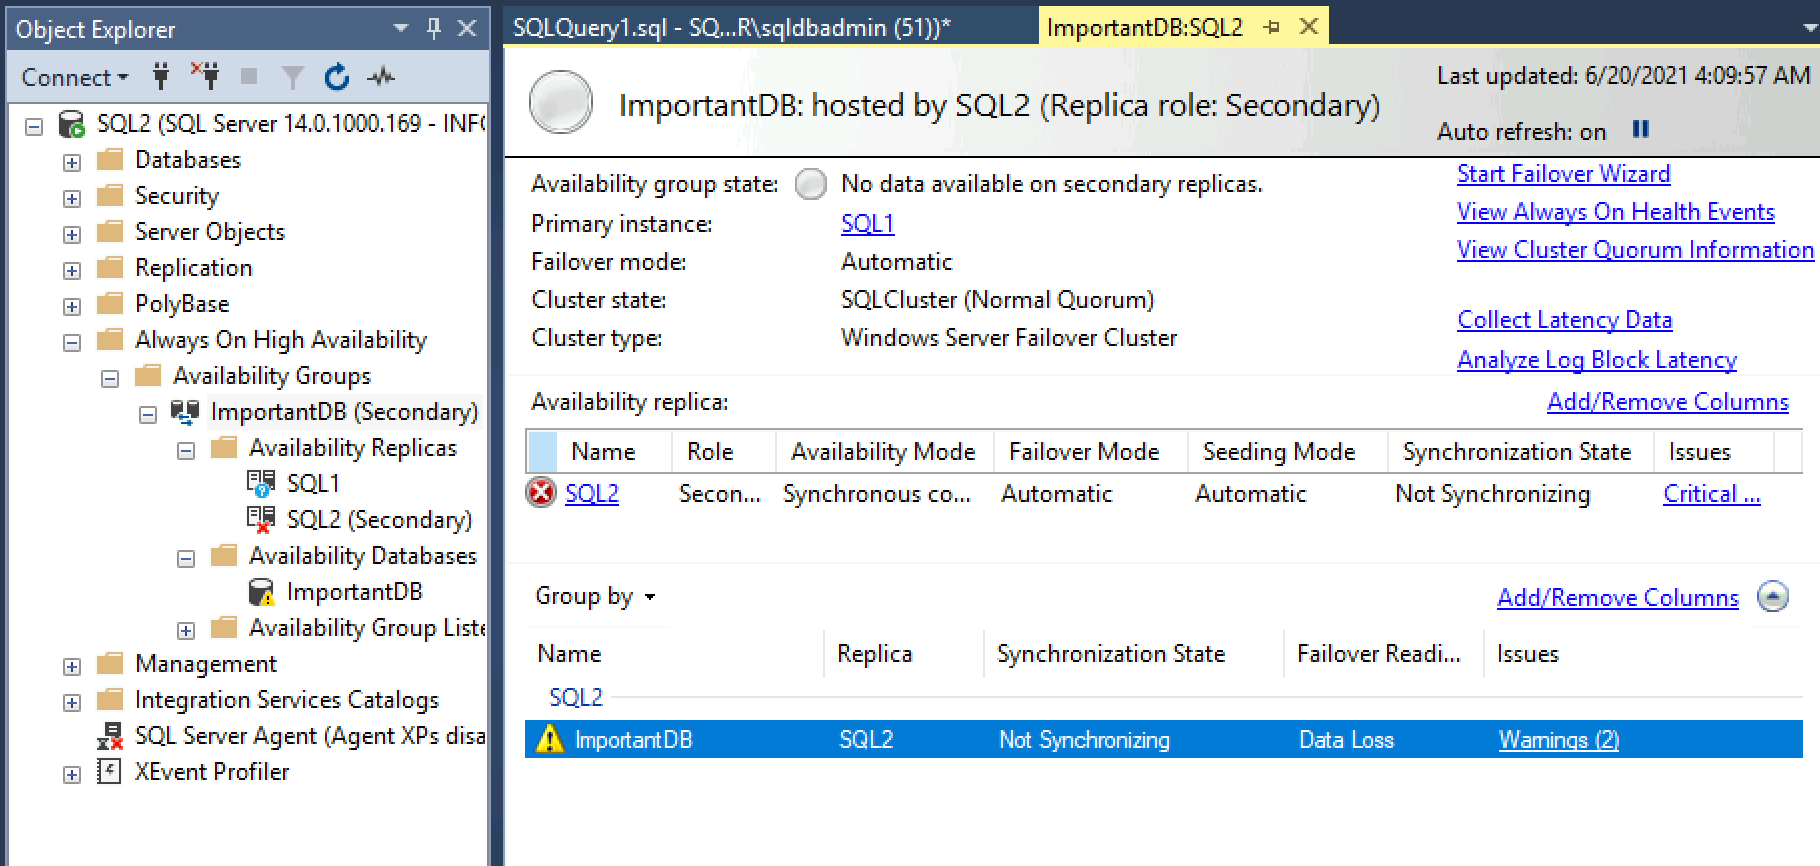Expand the PolyBase node
Screen dimensions: 1820x866
coord(72,306)
